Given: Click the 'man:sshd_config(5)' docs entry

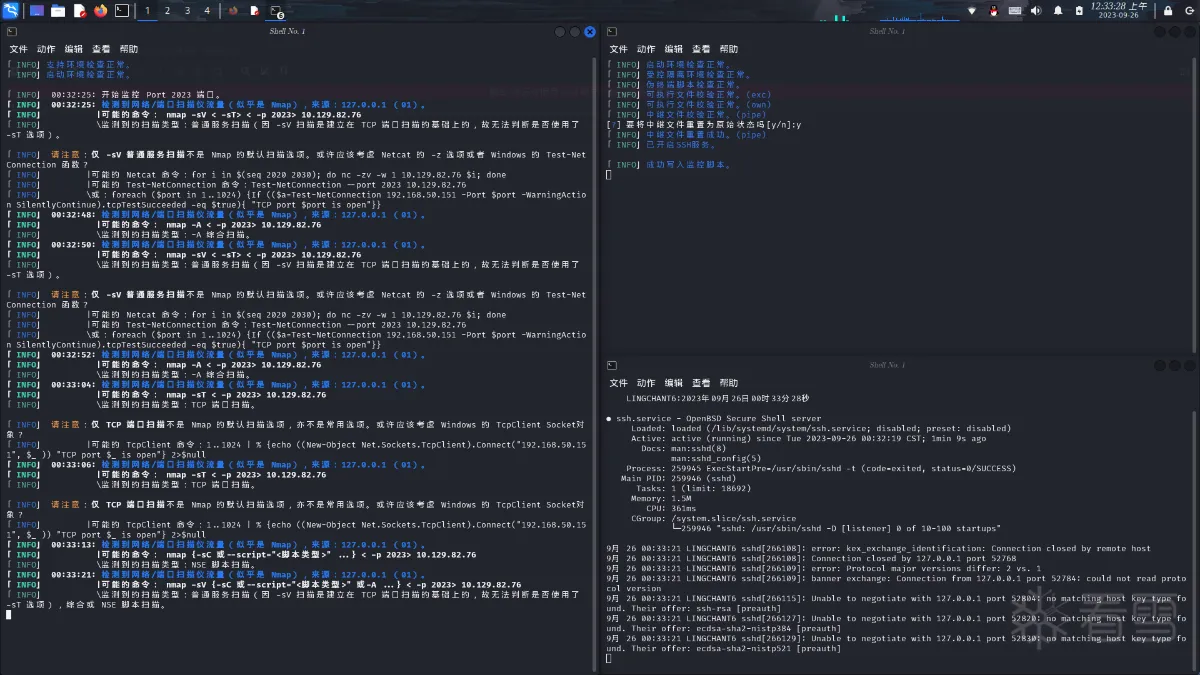Looking at the screenshot, I should (715, 459).
